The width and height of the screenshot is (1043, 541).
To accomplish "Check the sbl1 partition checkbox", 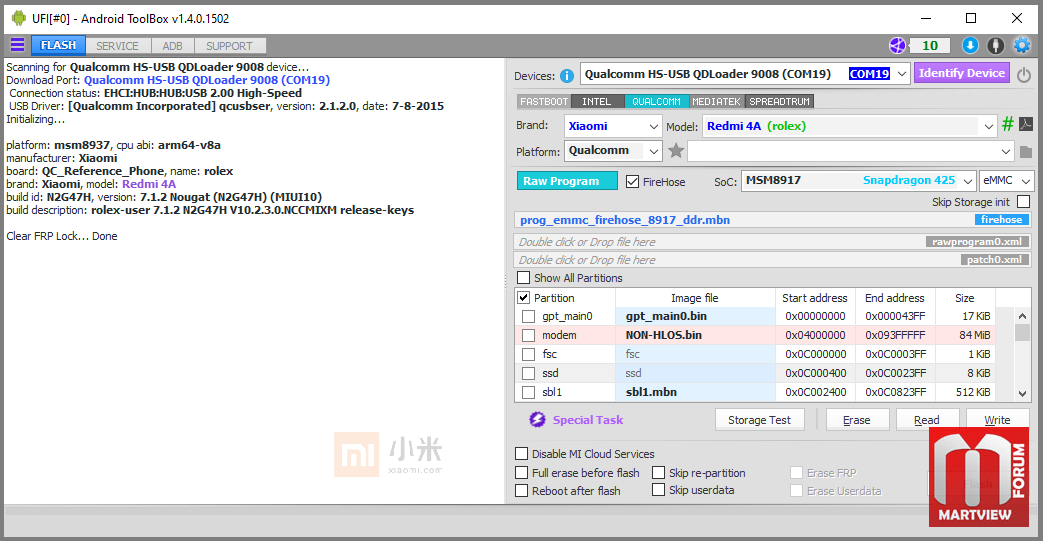I will [528, 393].
